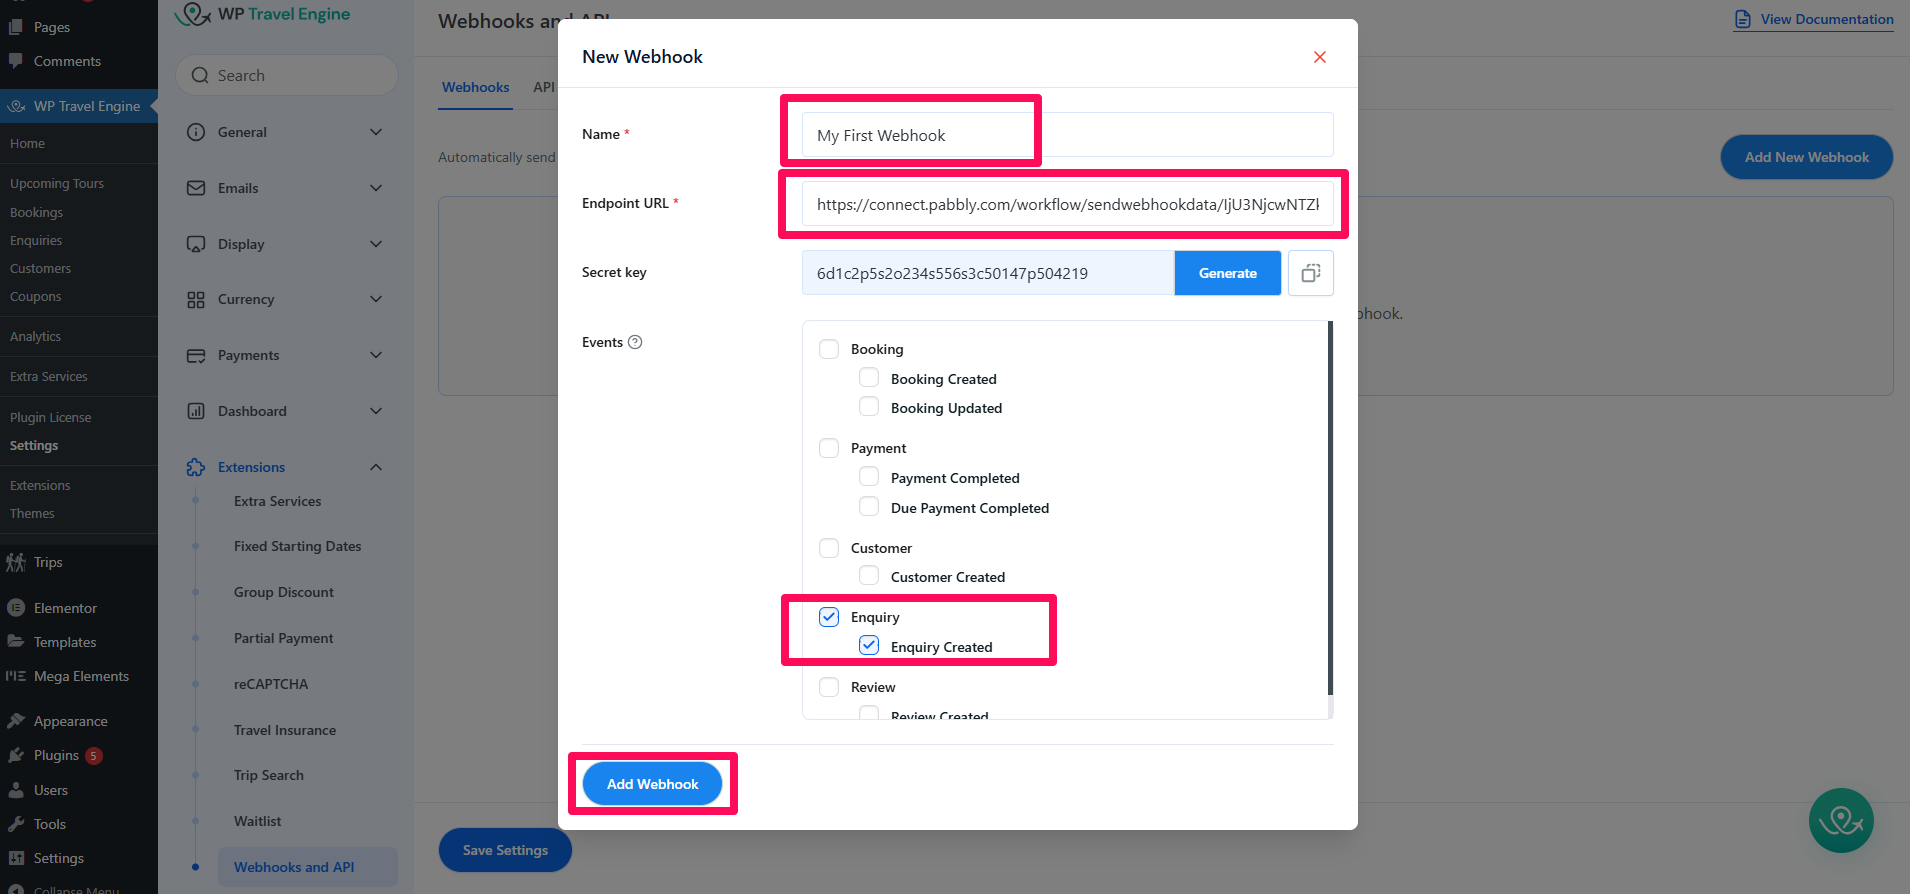Uncheck the Enquiry Created checkbox
This screenshot has width=1910, height=894.
coord(869,646)
